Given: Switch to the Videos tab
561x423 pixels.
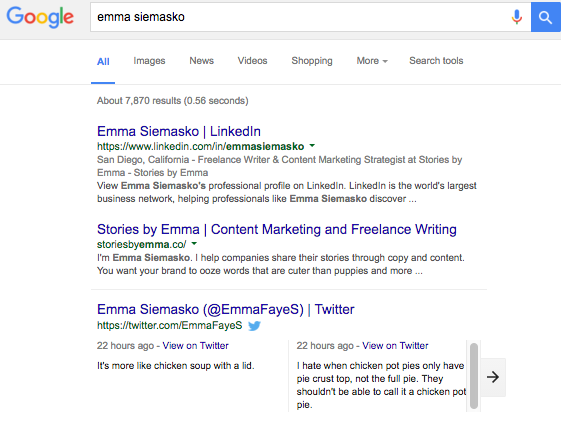Looking at the screenshot, I should [x=252, y=61].
